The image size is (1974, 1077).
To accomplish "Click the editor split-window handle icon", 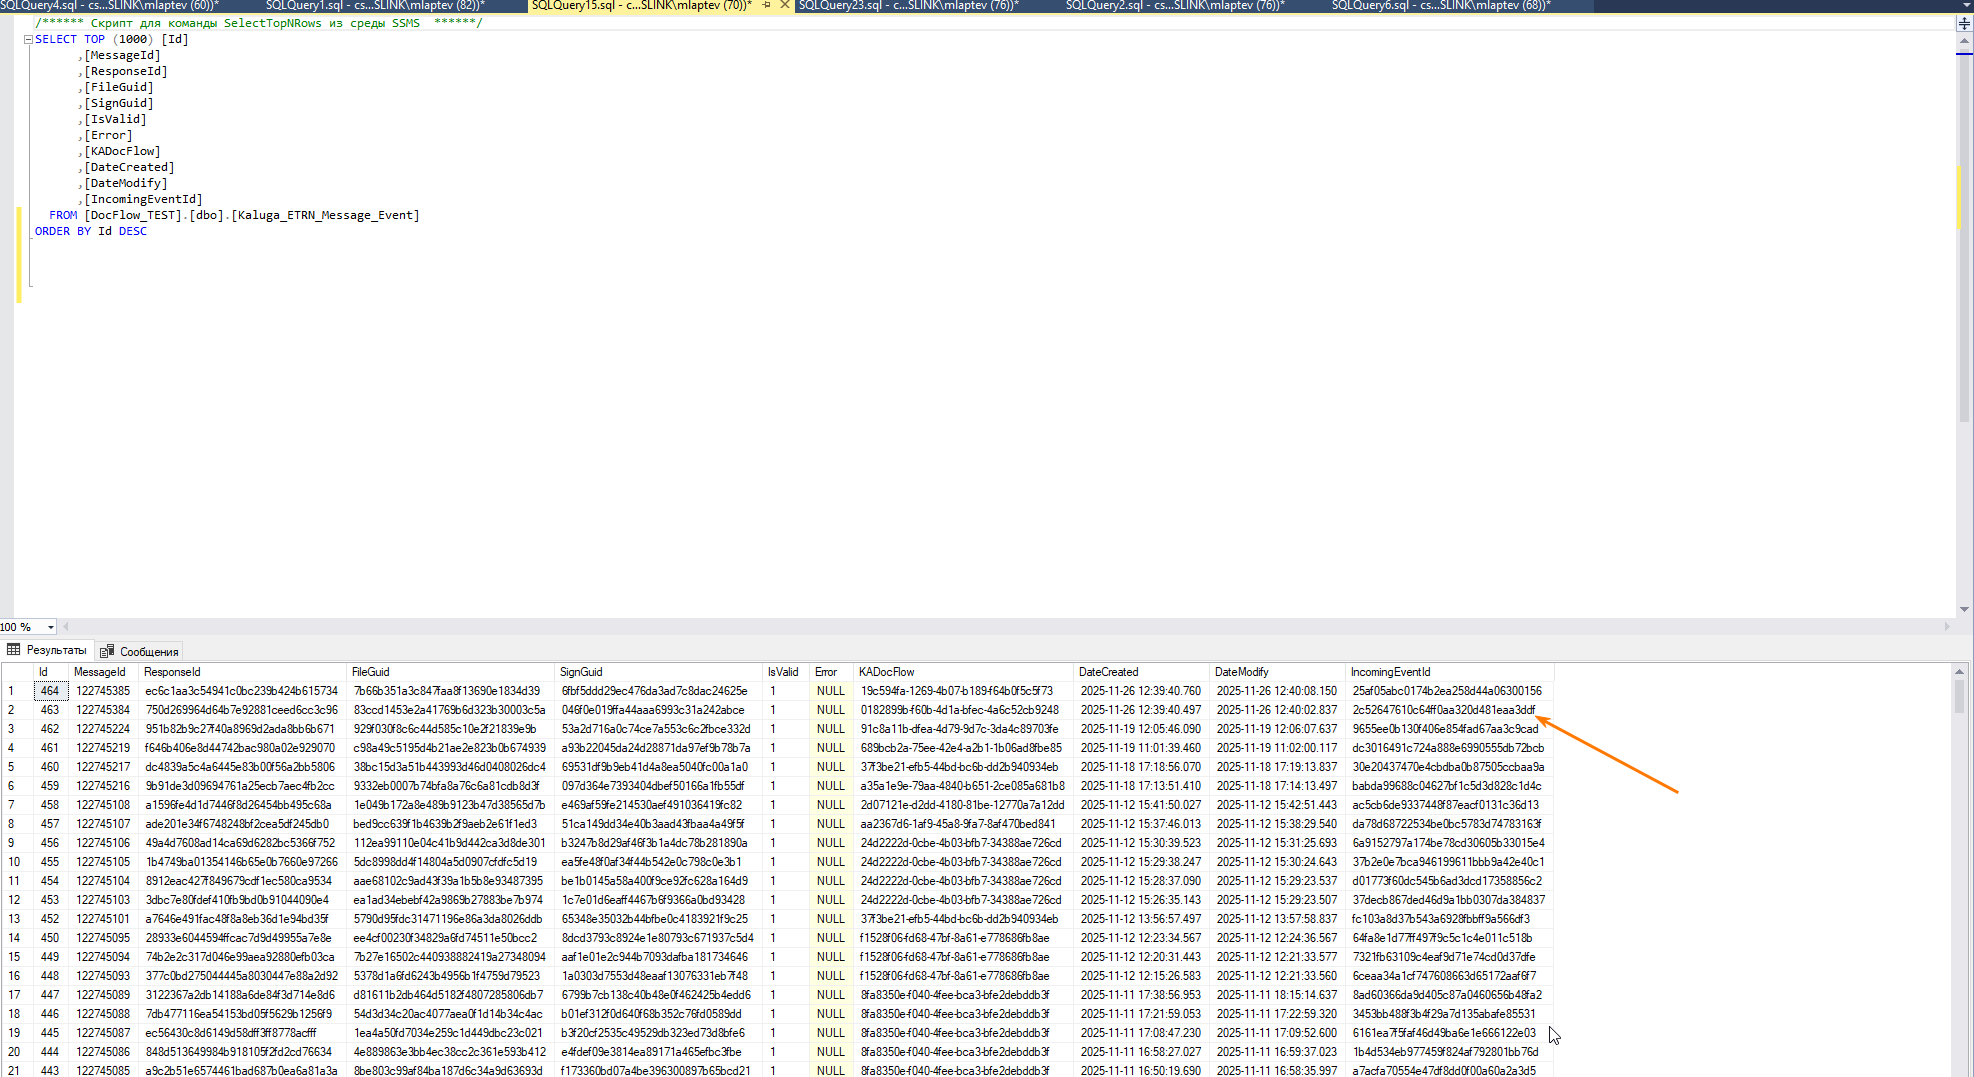I will point(1964,24).
